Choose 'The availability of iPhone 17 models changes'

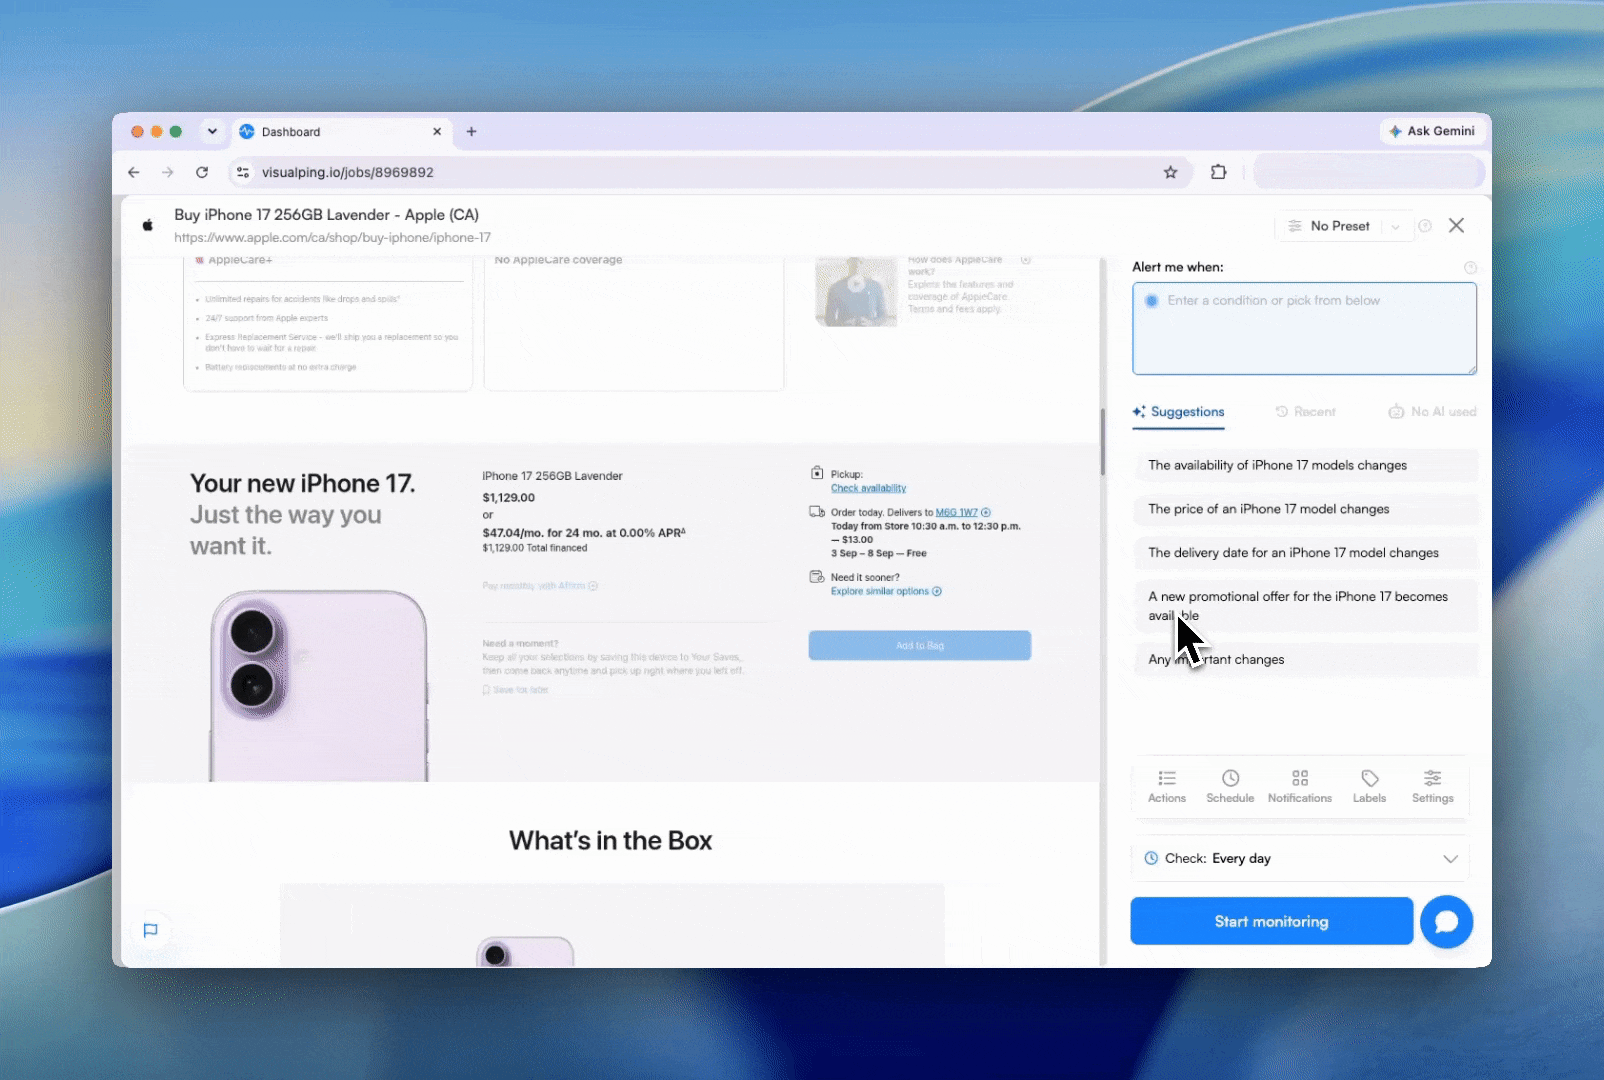click(1305, 465)
